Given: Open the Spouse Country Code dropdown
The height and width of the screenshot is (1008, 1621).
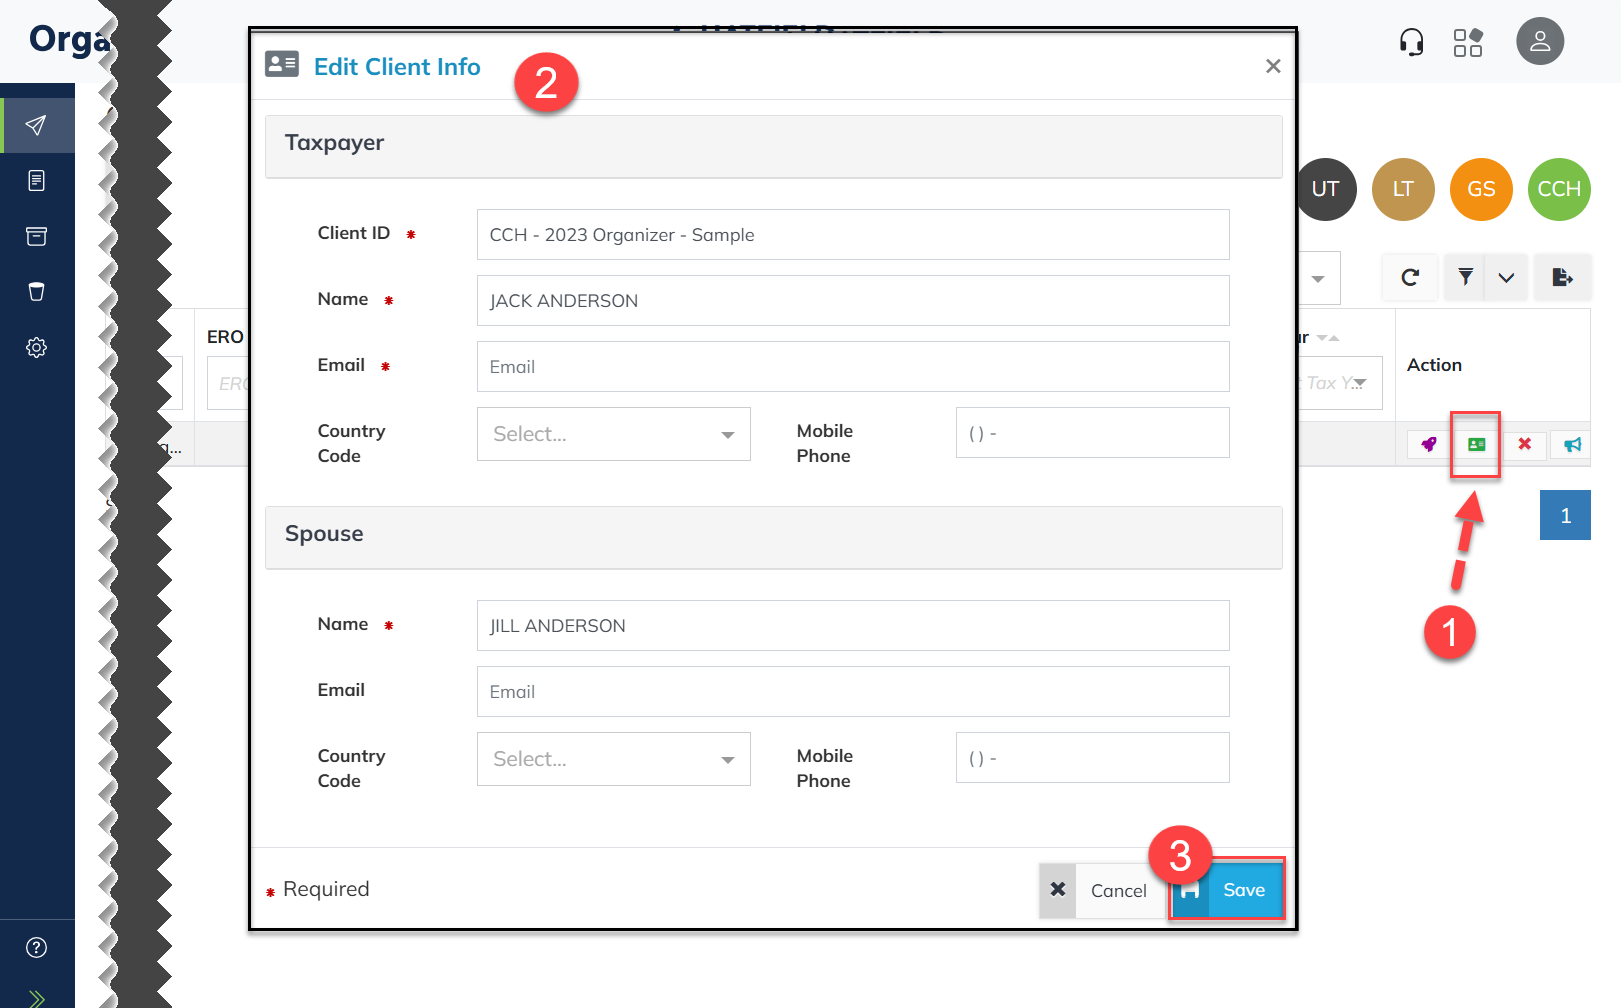Looking at the screenshot, I should click(613, 759).
